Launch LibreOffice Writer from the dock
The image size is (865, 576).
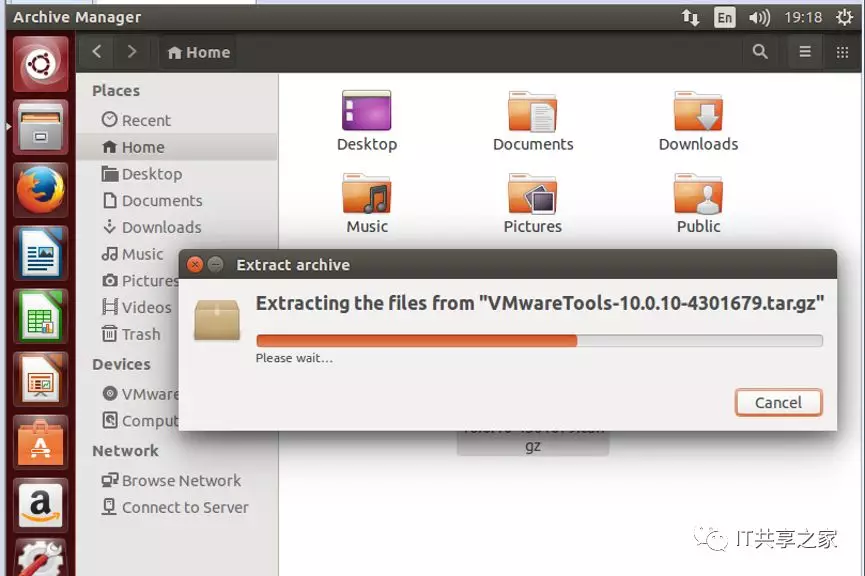40,253
